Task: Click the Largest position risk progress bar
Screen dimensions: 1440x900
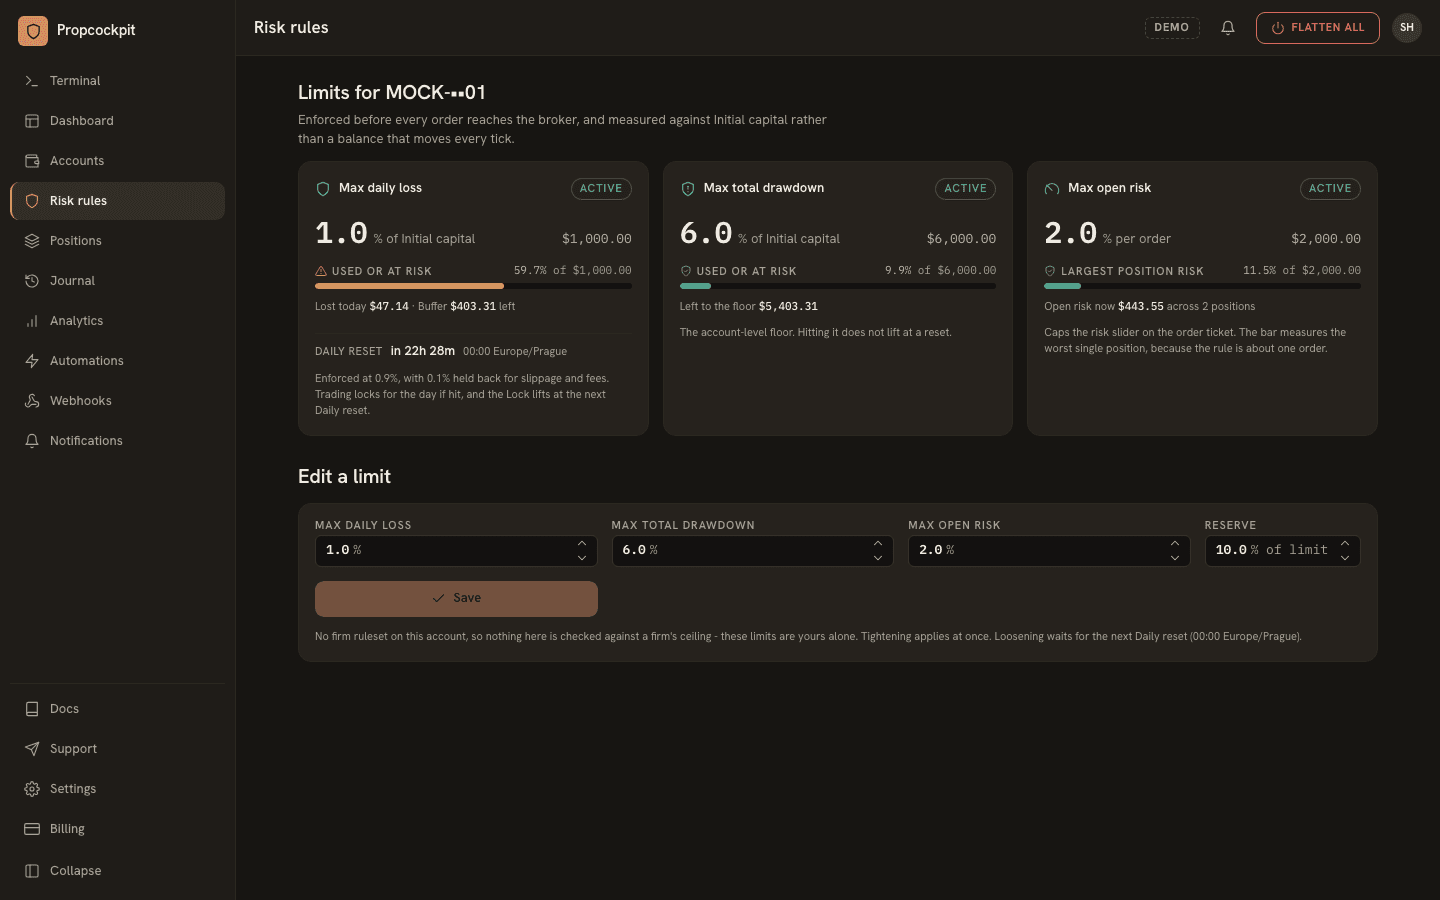Action: (1202, 286)
